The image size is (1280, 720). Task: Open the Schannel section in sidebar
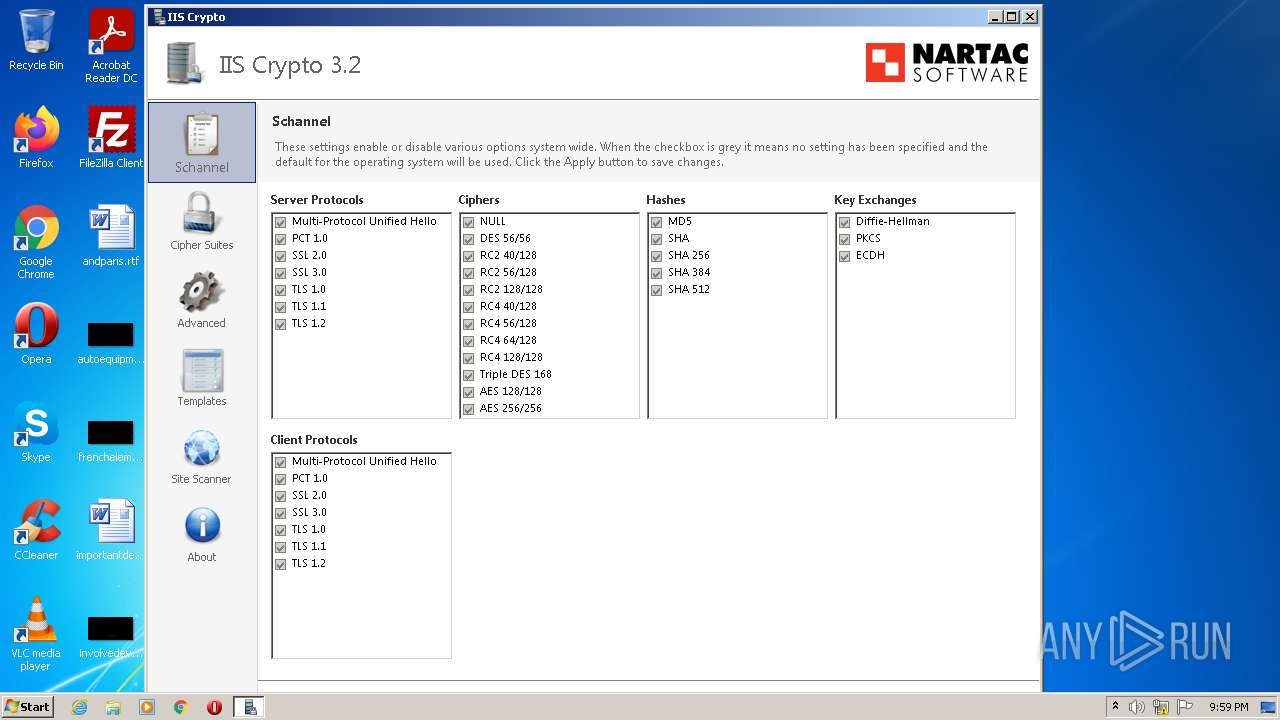tap(202, 142)
